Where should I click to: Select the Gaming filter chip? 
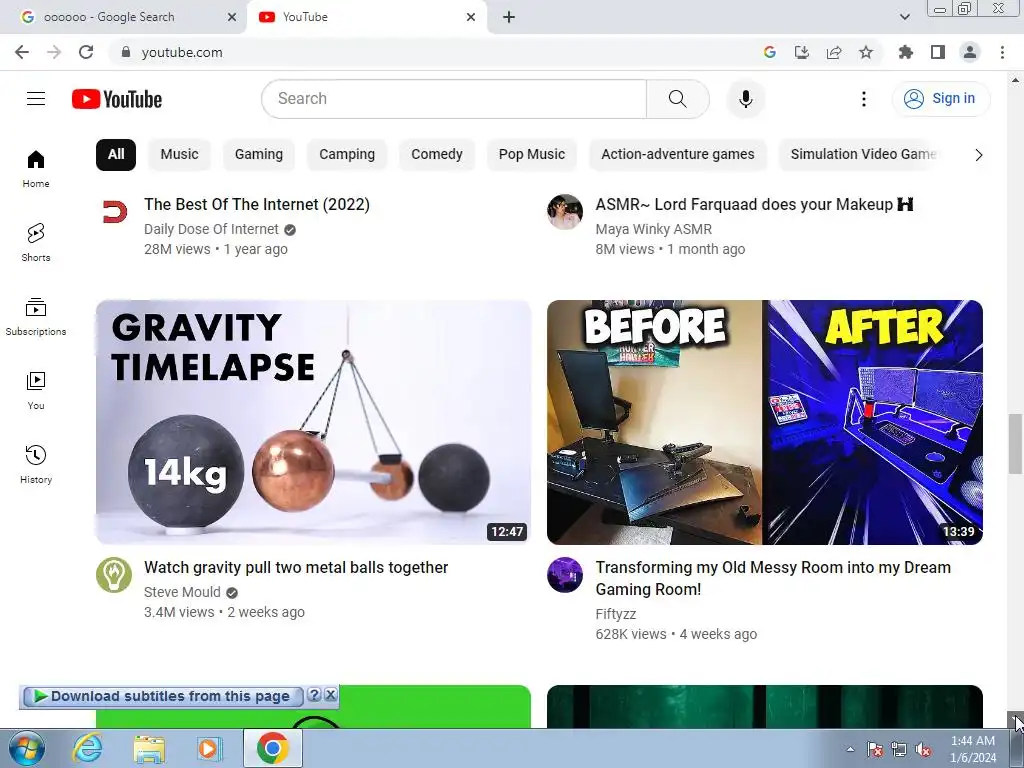click(259, 155)
